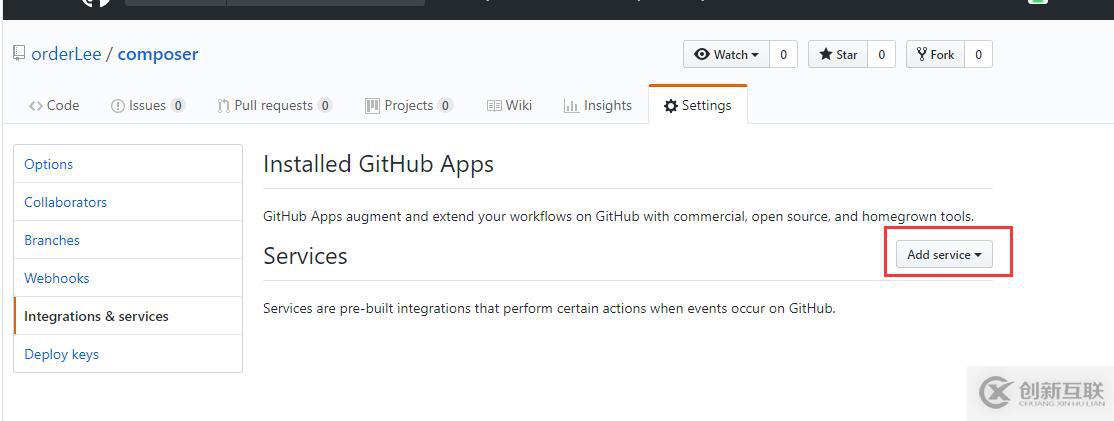Click the fork count next to Fork
The height and width of the screenshot is (421, 1114).
[978, 55]
